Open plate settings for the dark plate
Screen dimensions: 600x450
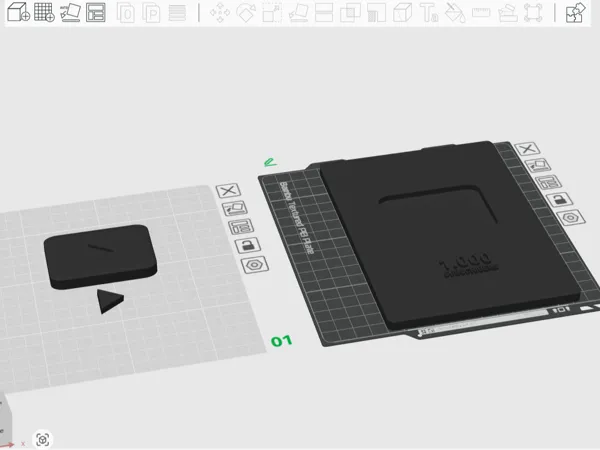(x=571, y=218)
